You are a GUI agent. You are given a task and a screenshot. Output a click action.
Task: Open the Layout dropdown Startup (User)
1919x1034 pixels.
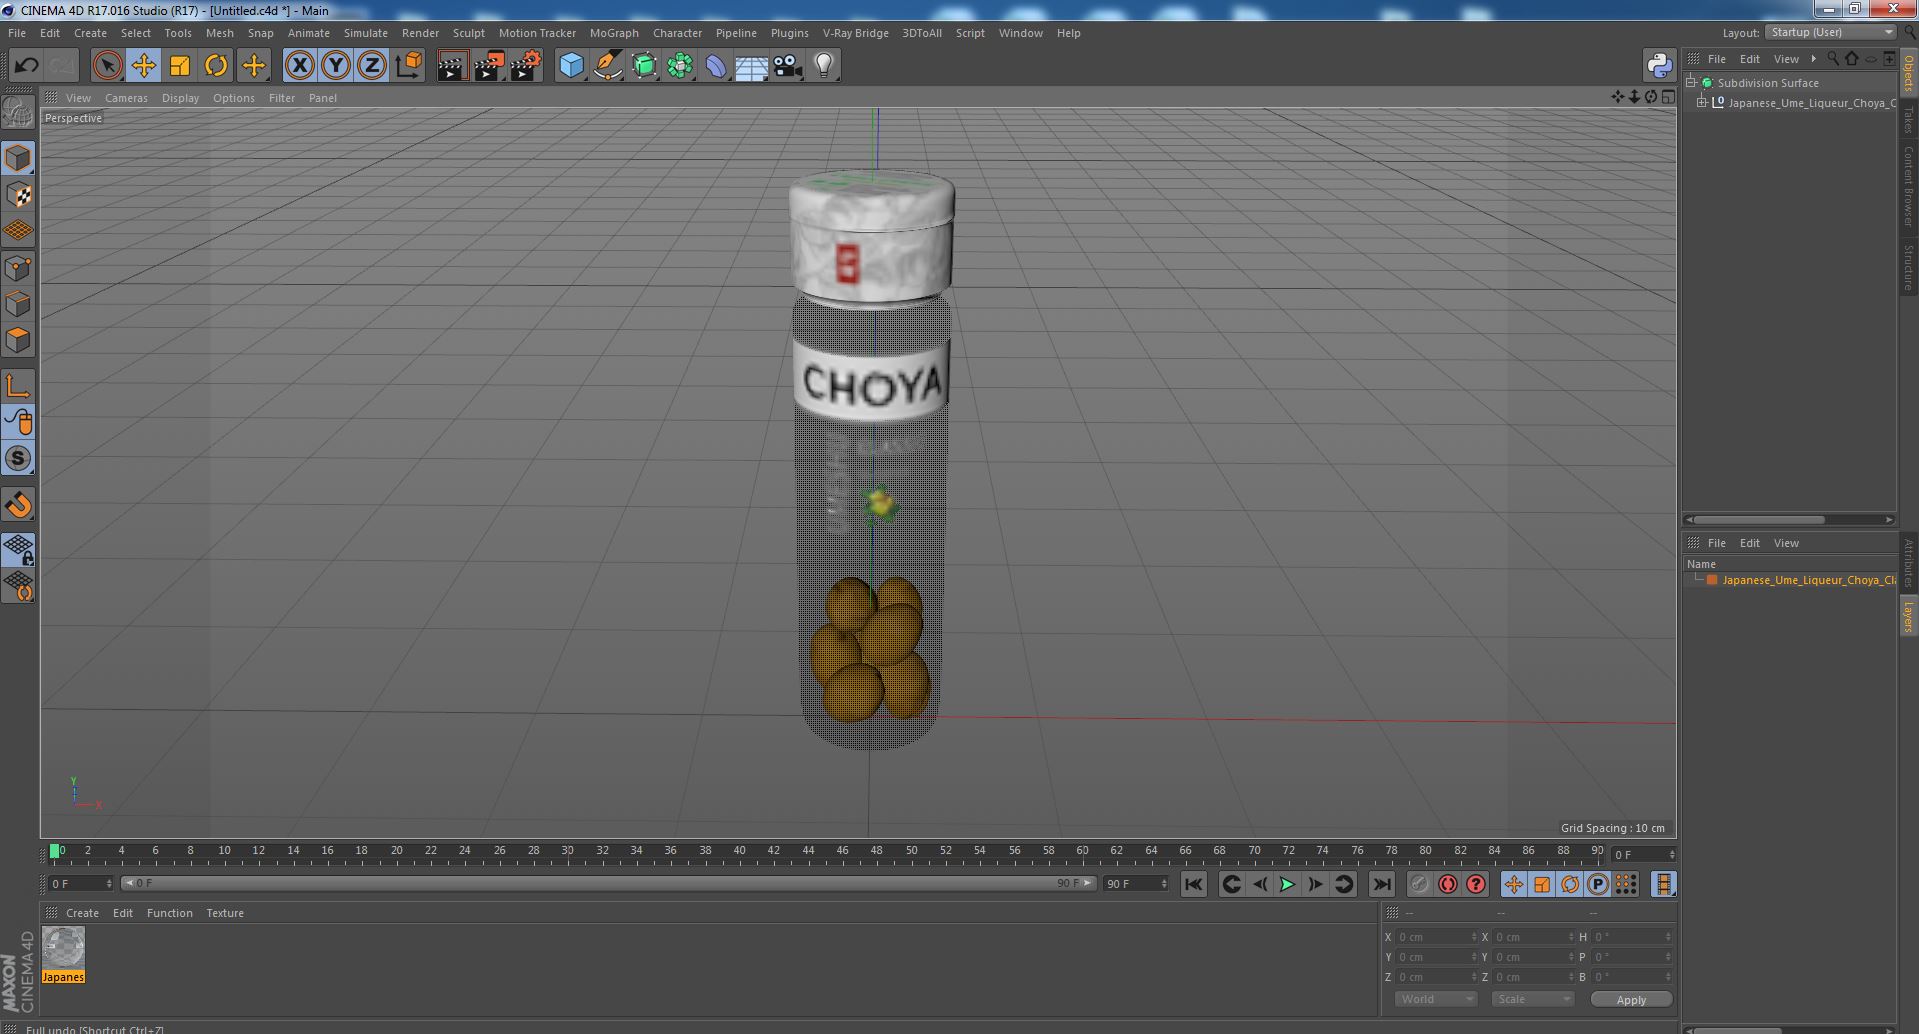(1830, 32)
